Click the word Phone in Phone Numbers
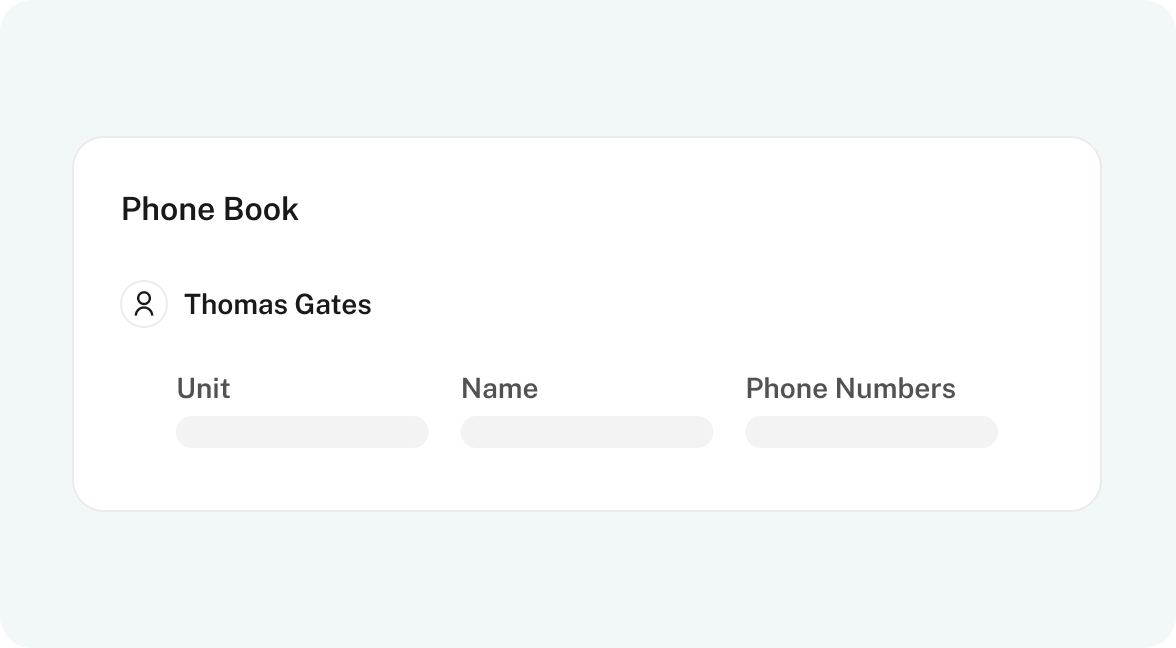1176x648 pixels. (787, 388)
